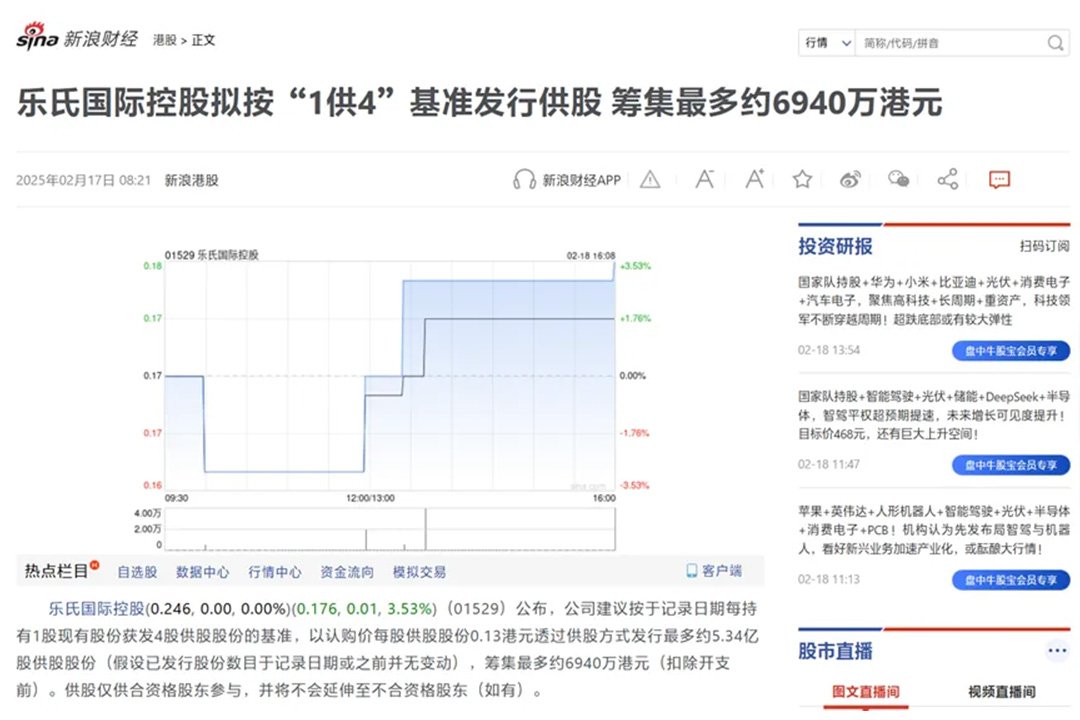Click the warning triangle report icon
The height and width of the screenshot is (720, 1080).
pyautogui.click(x=650, y=180)
